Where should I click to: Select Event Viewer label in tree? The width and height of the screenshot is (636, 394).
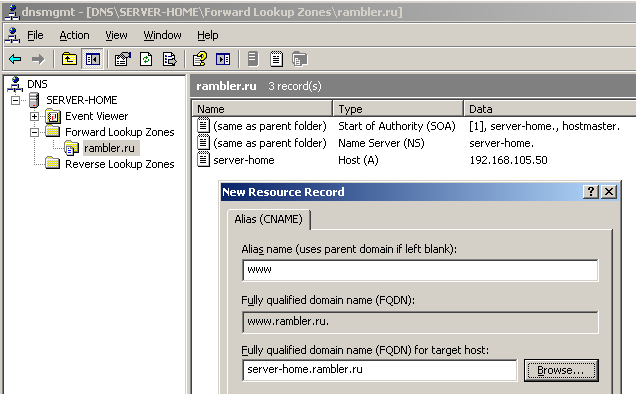tap(97, 116)
